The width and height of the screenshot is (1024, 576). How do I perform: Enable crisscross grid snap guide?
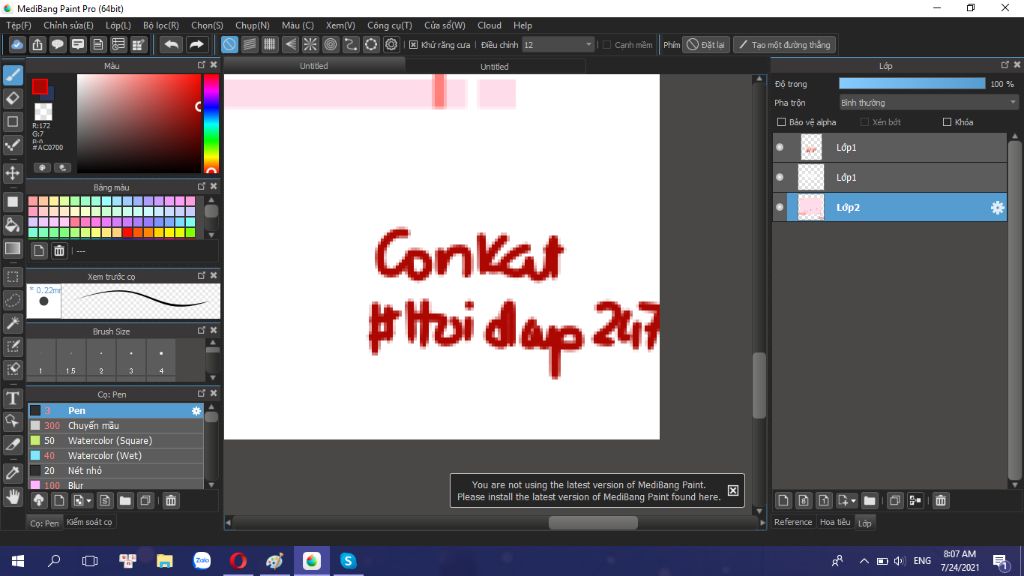pos(270,44)
